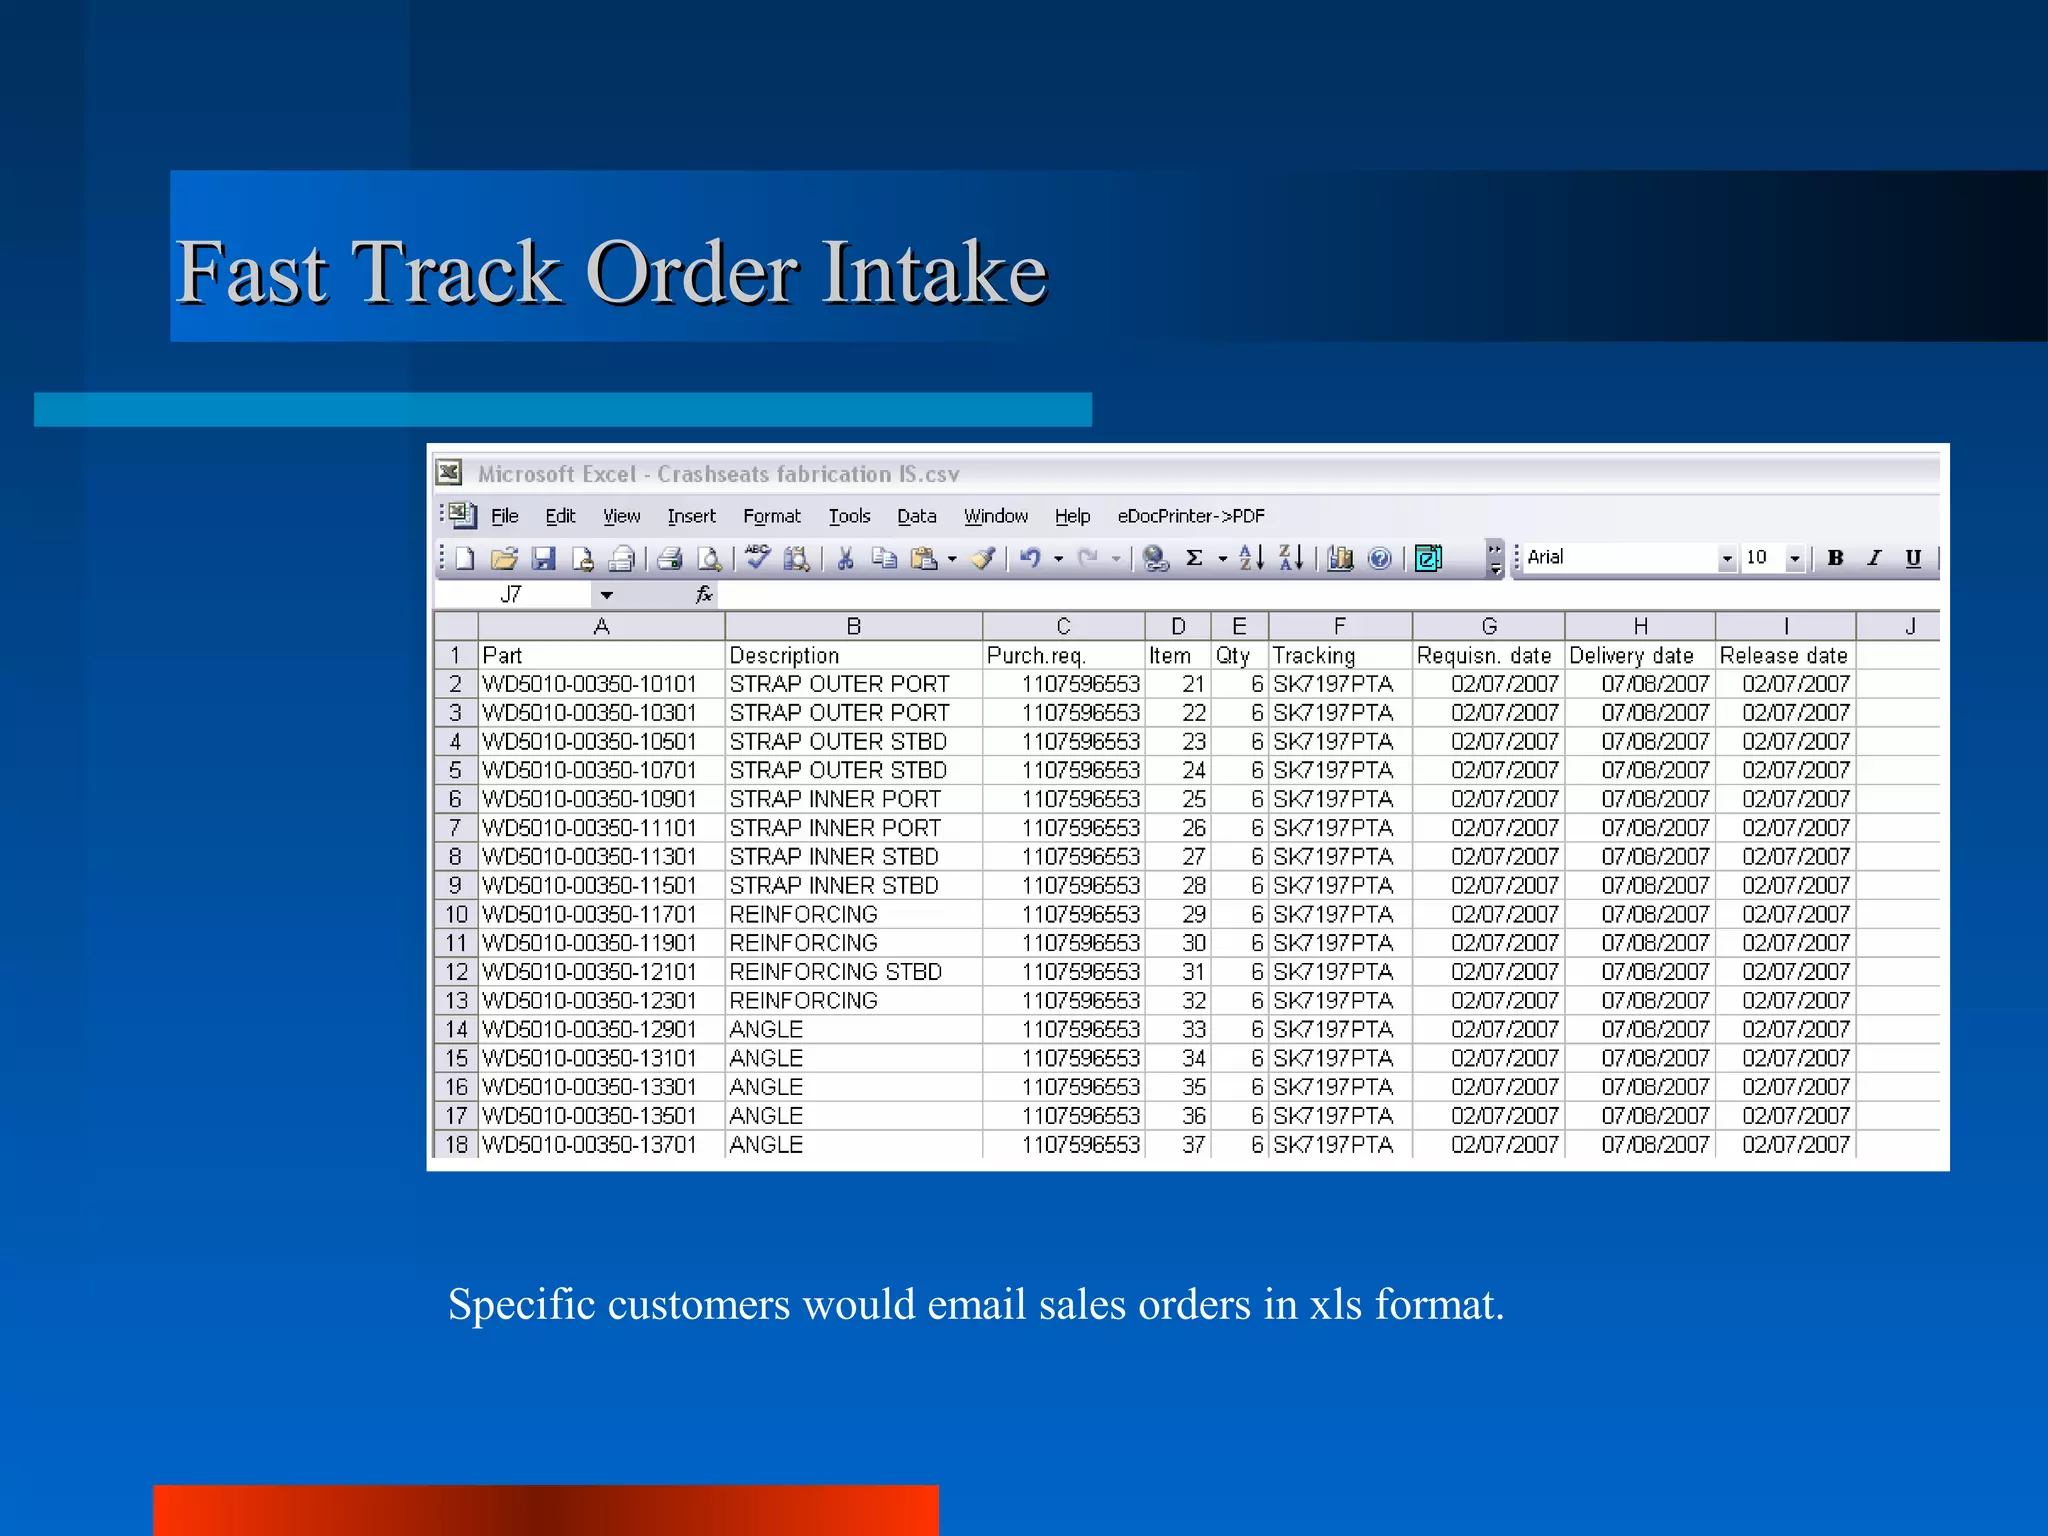The image size is (2048, 1536).
Task: Insert hyperlink with the globe icon
Action: point(1156,558)
